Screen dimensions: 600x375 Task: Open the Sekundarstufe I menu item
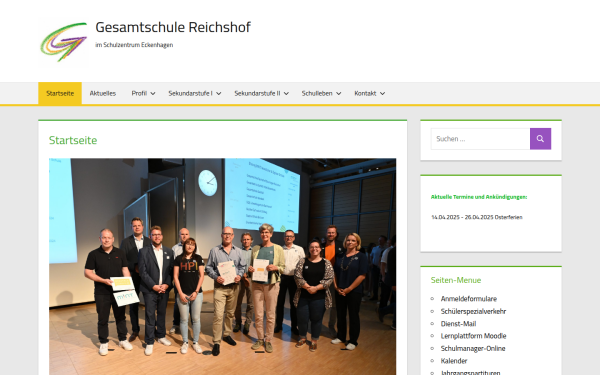[190, 93]
